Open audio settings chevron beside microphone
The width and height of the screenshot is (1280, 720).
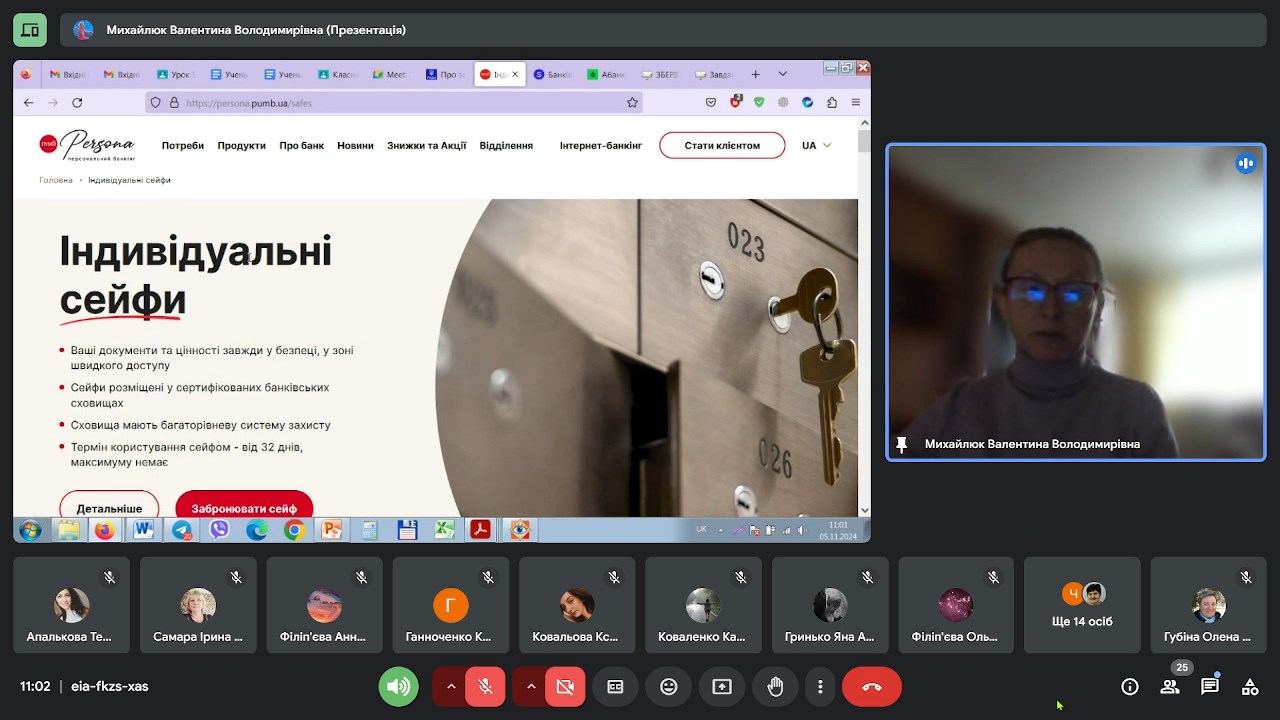[451, 687]
